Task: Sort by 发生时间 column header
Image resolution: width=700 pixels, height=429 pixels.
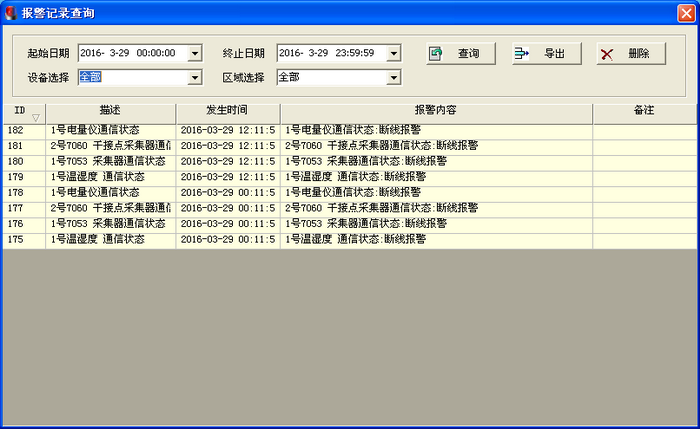Action: pyautogui.click(x=227, y=110)
